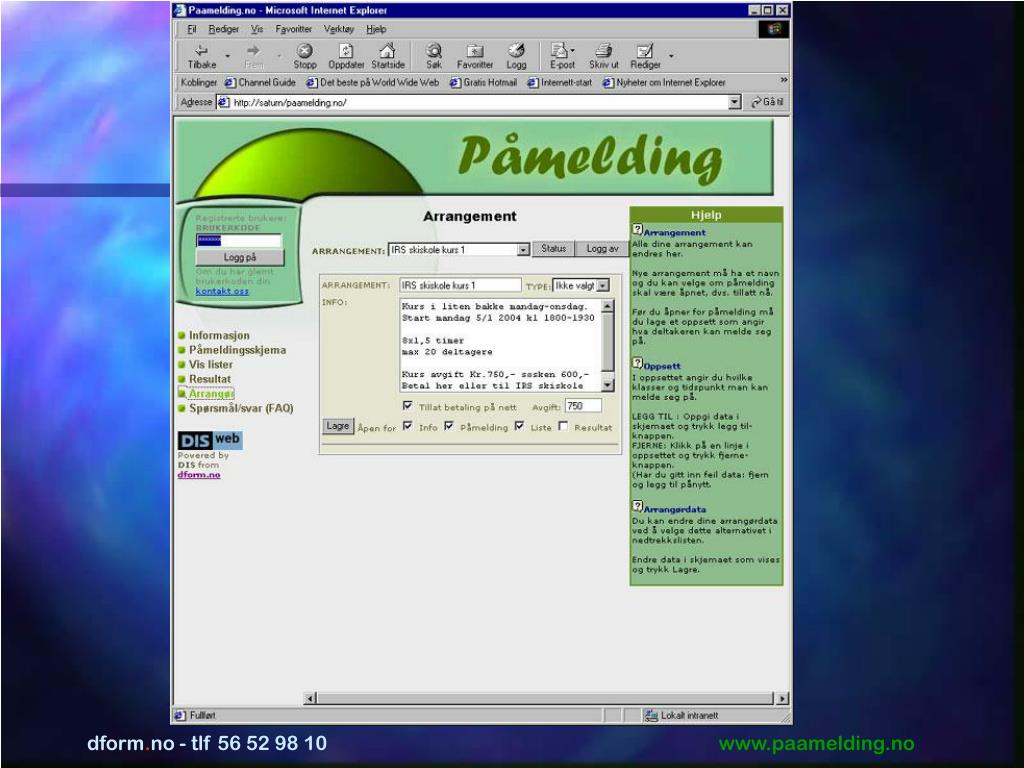Click the Lagre button
This screenshot has height=768, width=1024.
[338, 426]
